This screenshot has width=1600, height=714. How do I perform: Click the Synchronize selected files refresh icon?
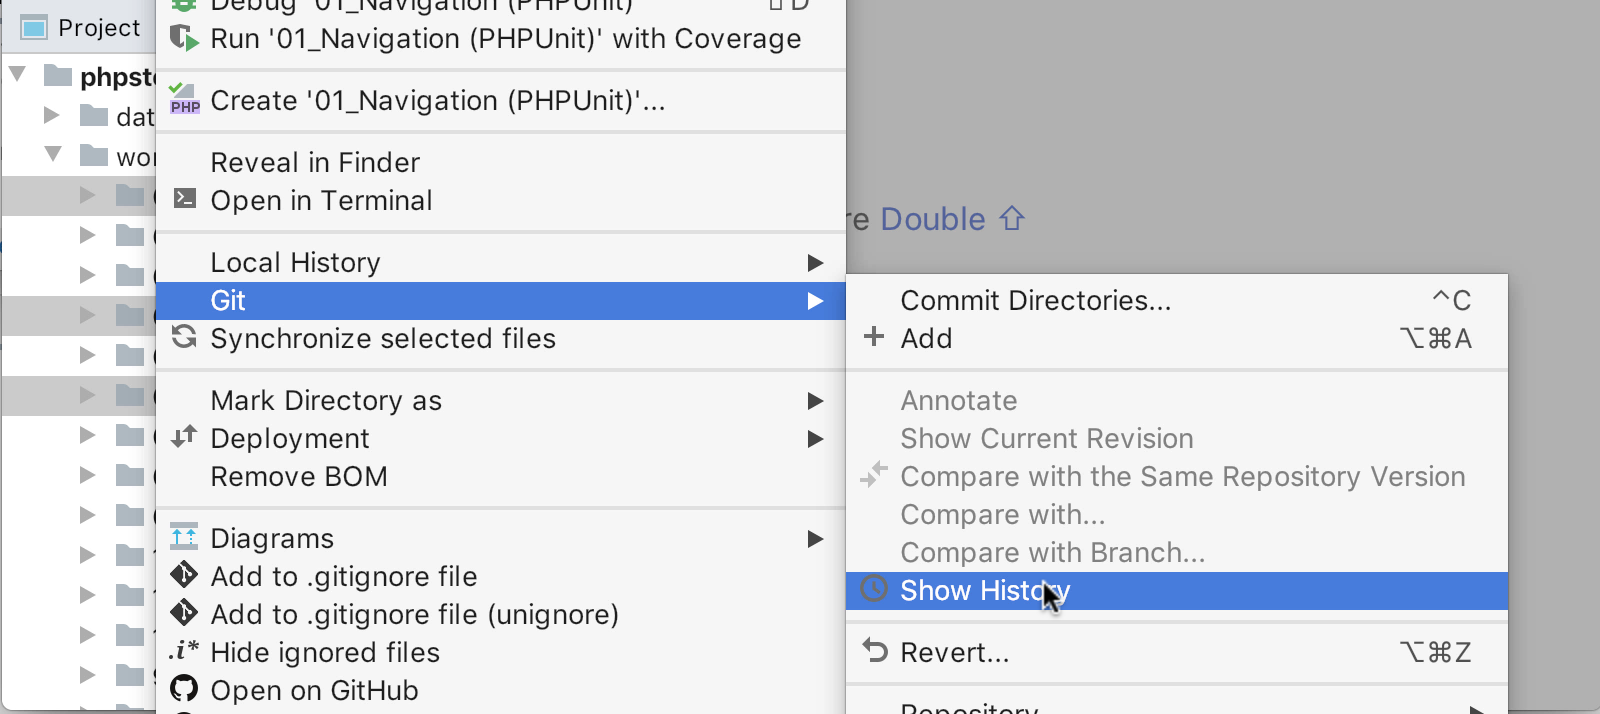pos(184,337)
